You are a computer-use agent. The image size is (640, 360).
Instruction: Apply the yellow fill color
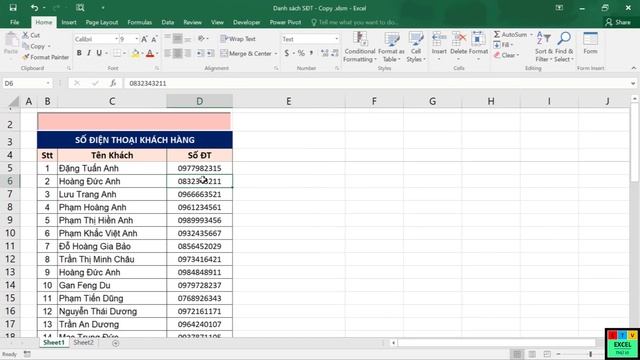pyautogui.click(x=136, y=53)
